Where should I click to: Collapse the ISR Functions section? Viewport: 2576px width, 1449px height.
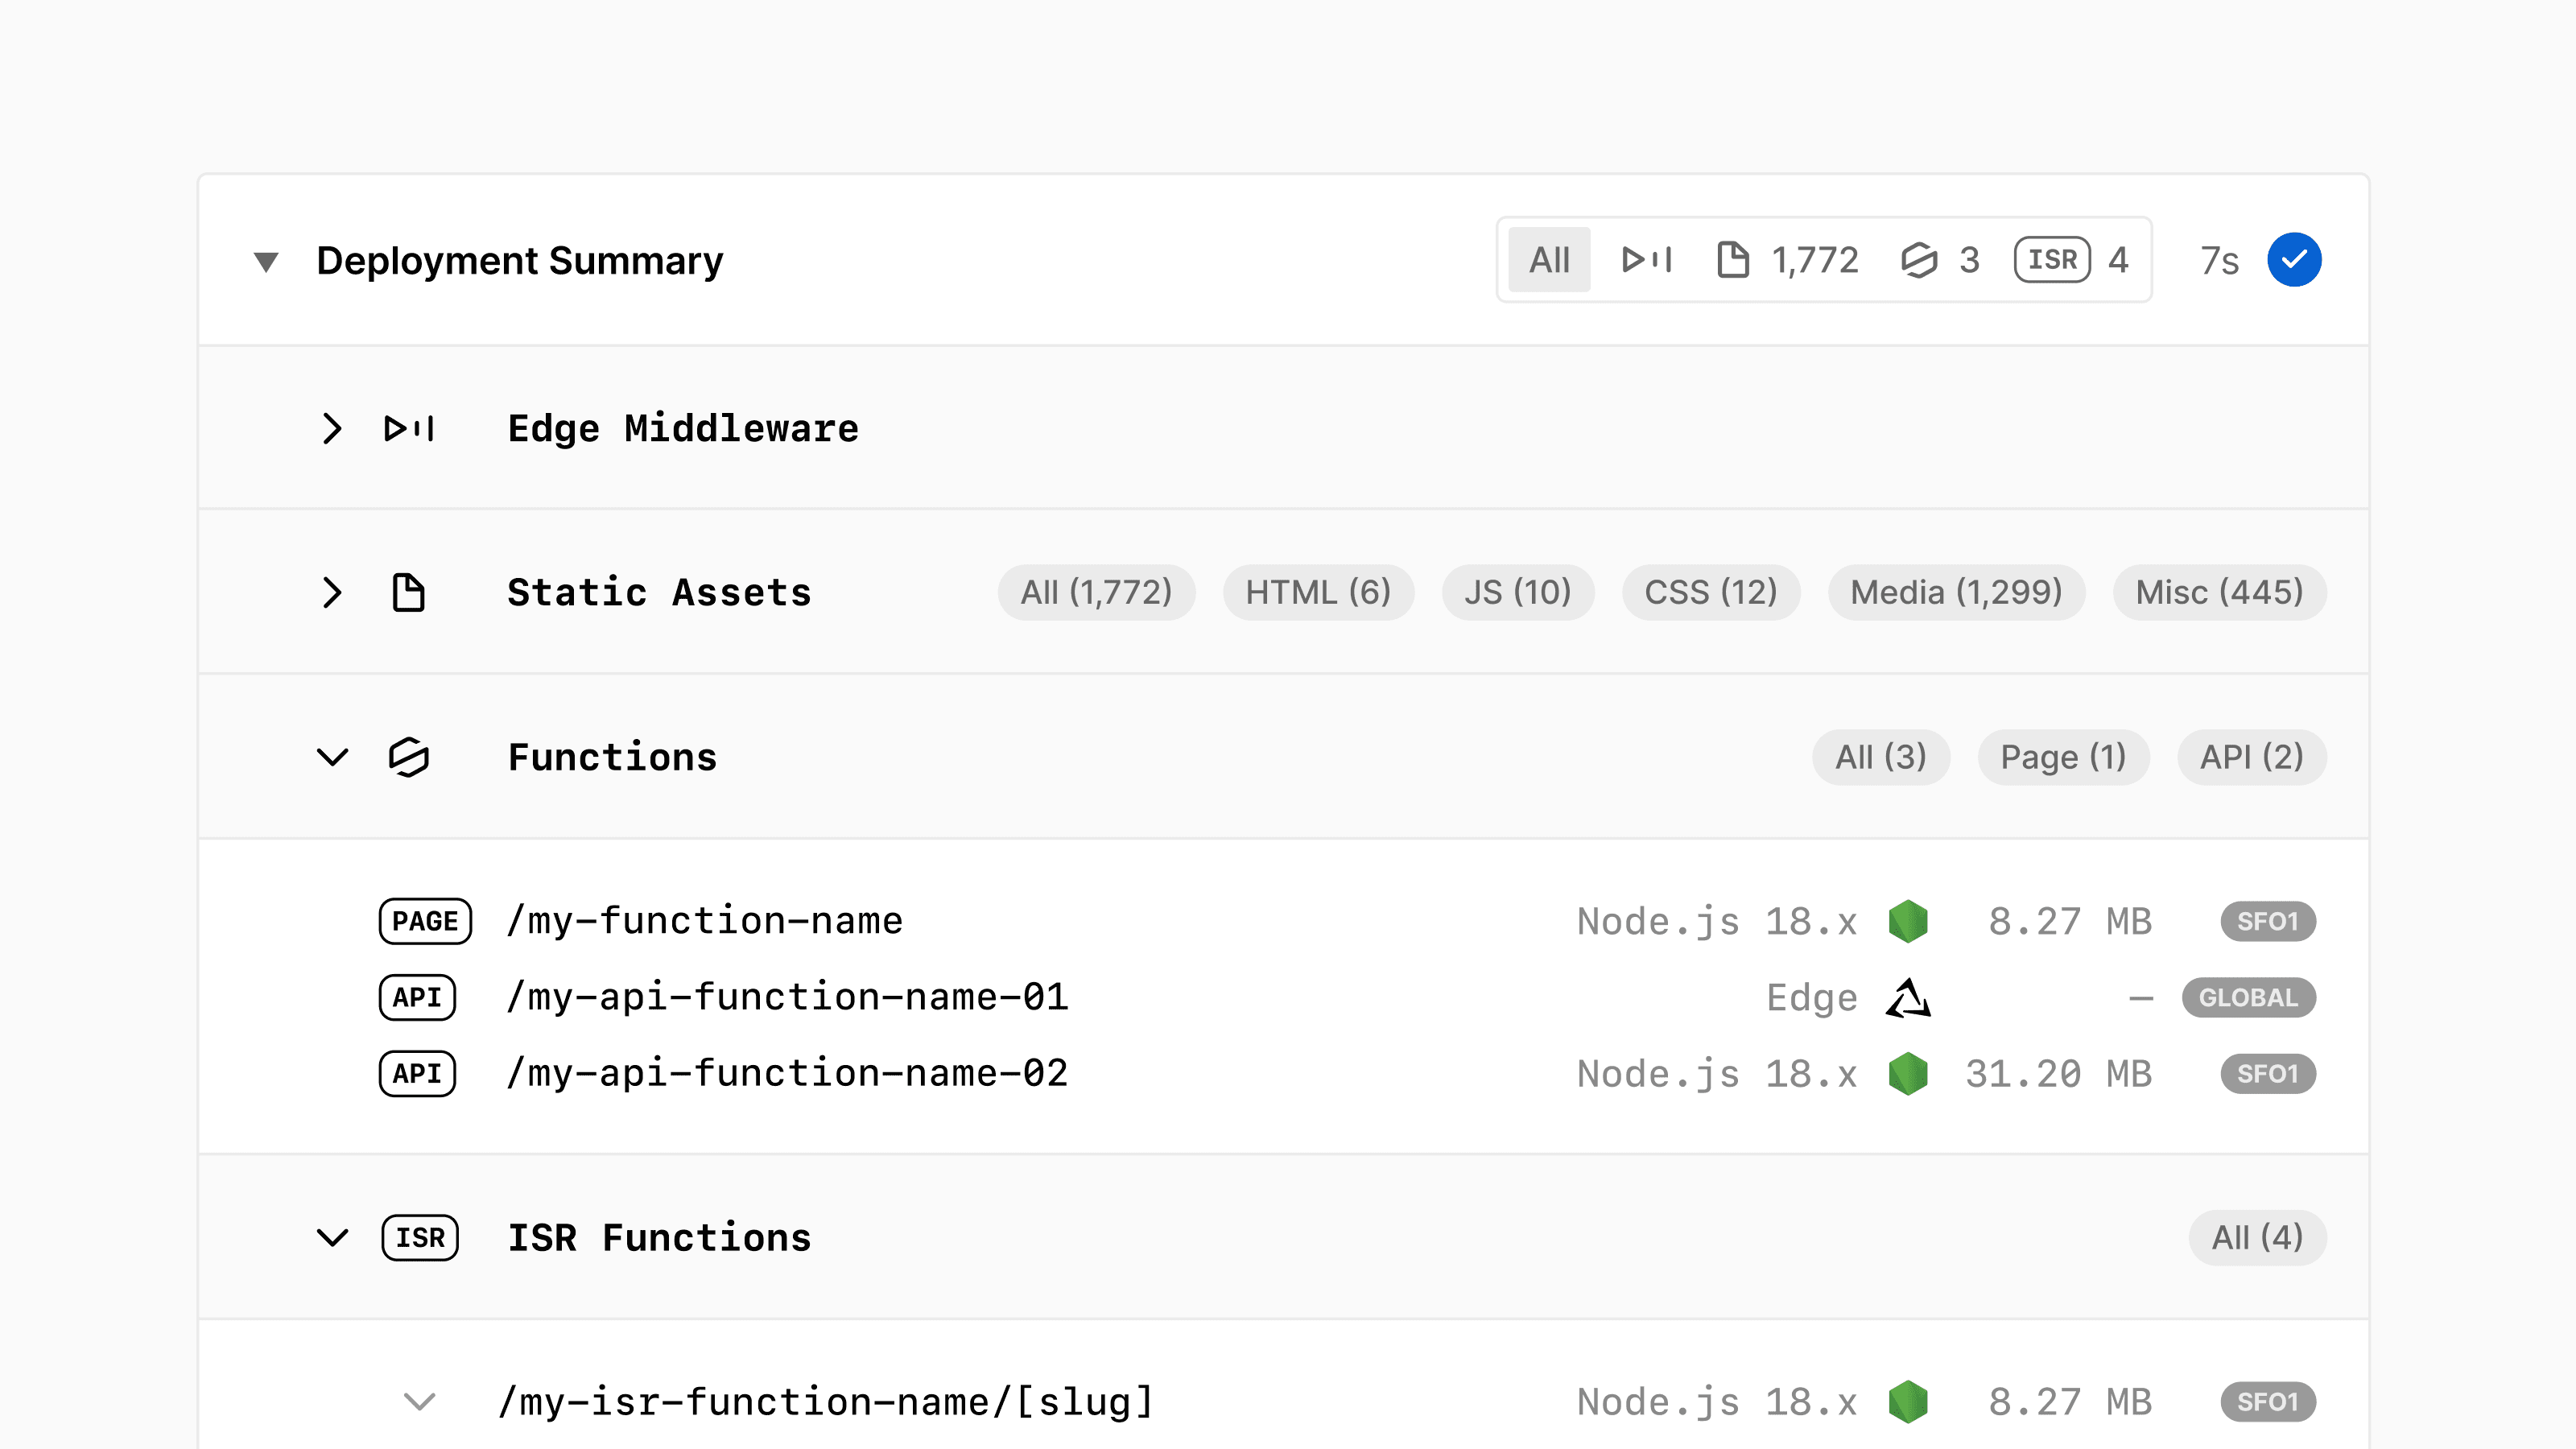(x=334, y=1236)
